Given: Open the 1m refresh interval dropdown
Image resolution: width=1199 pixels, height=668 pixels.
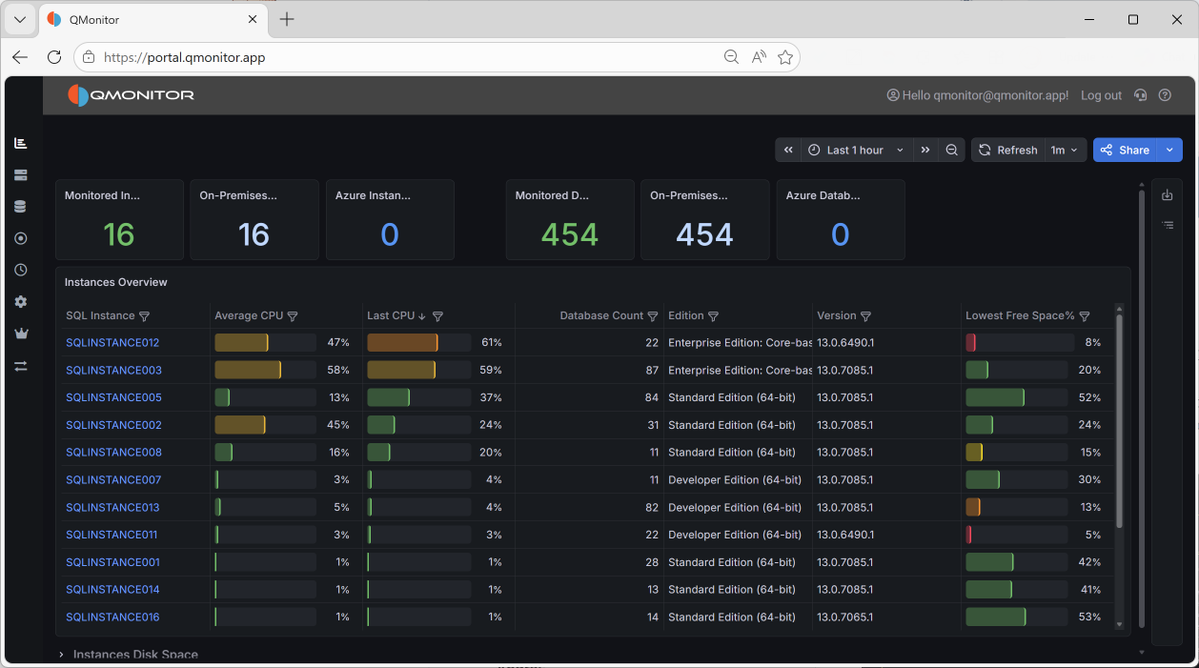Looking at the screenshot, I should 1064,150.
